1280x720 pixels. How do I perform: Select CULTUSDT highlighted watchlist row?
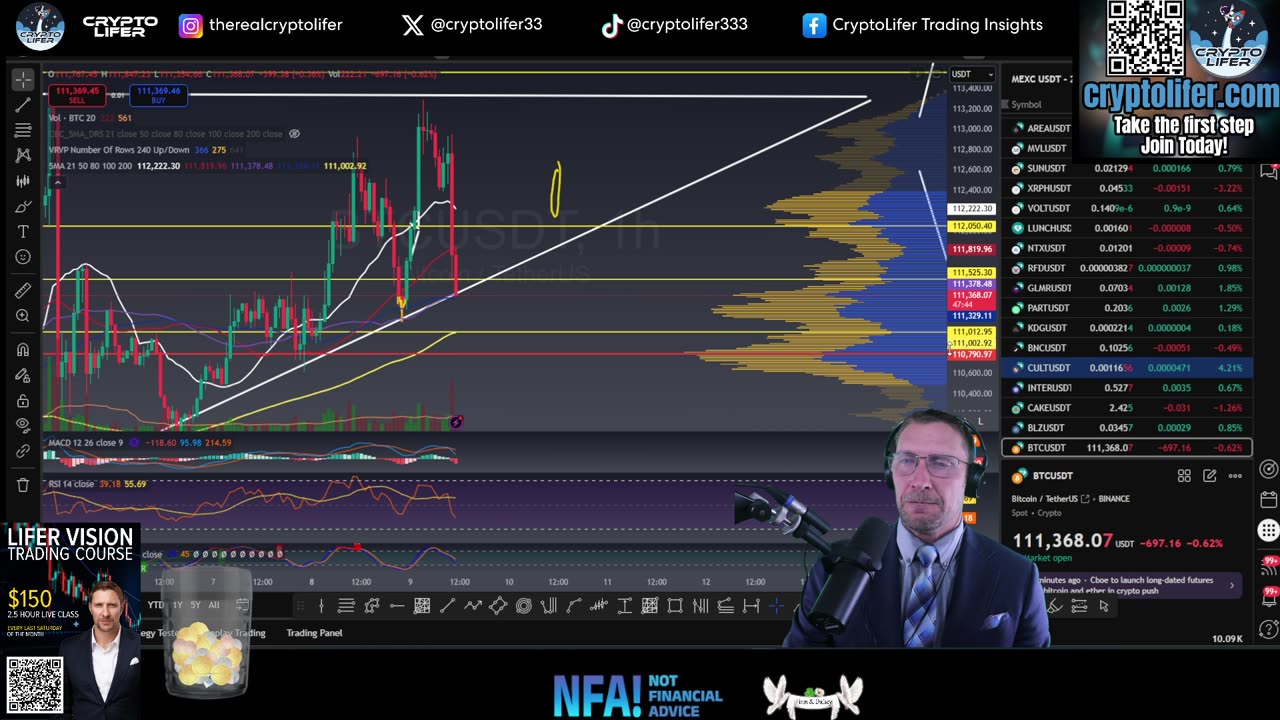[1126, 368]
